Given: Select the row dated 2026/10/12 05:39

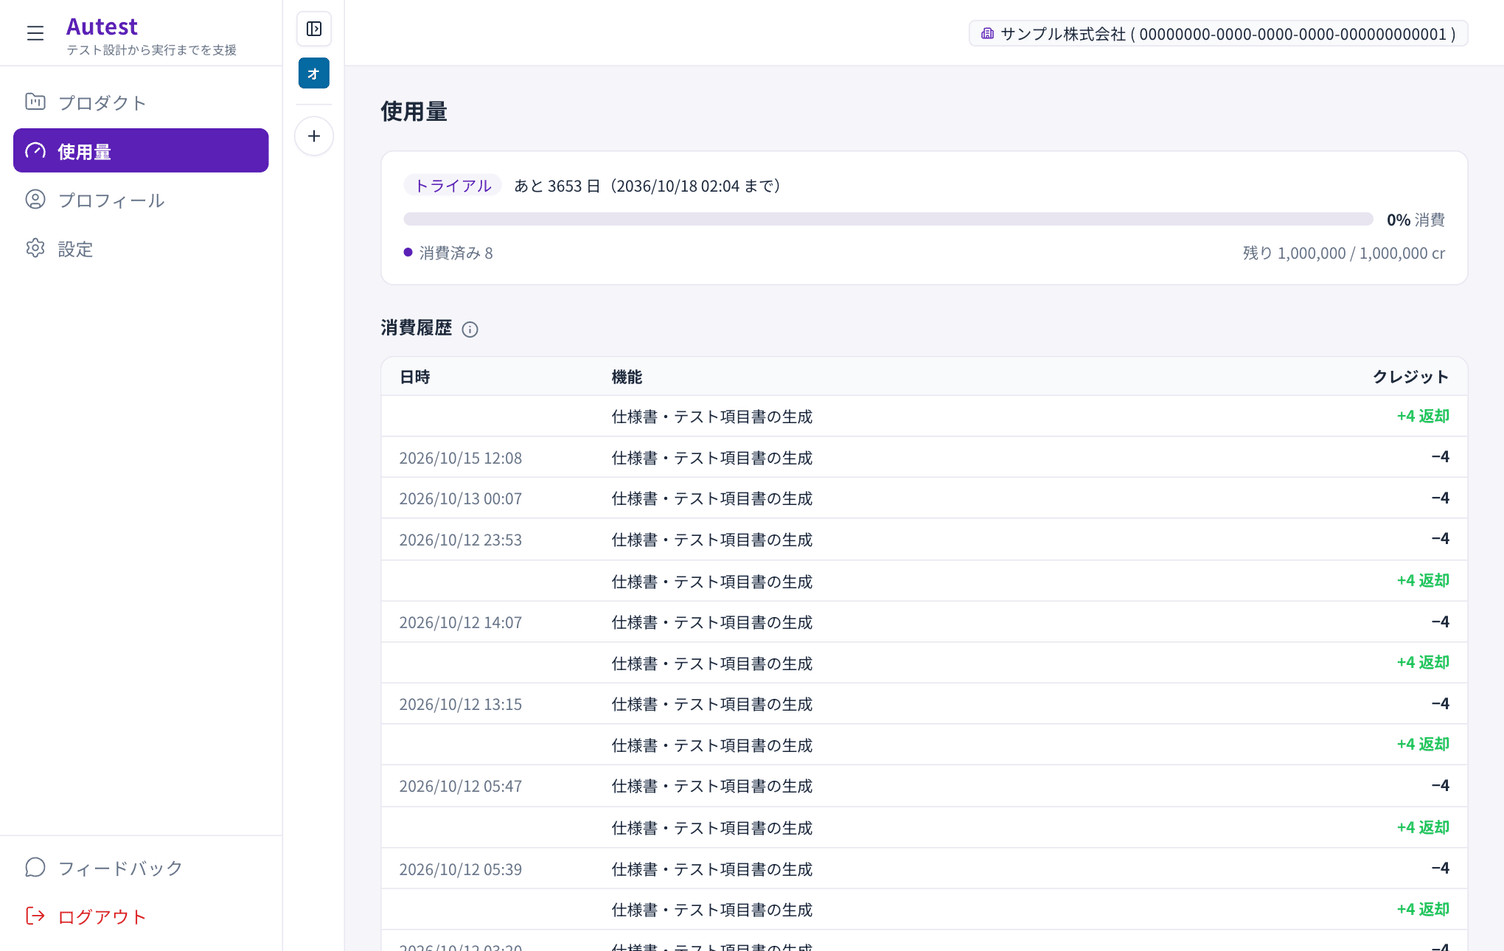Looking at the screenshot, I should point(924,869).
